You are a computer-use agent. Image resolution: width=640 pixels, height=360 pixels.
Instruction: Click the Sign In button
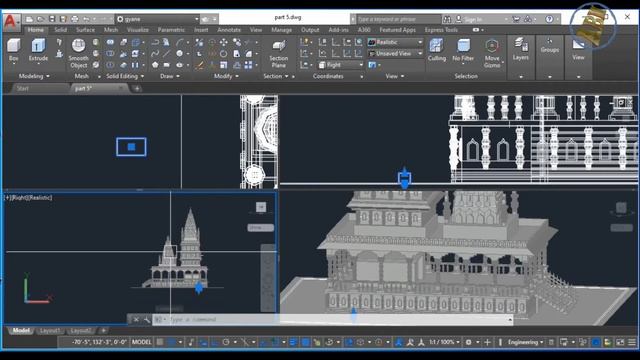pos(474,19)
